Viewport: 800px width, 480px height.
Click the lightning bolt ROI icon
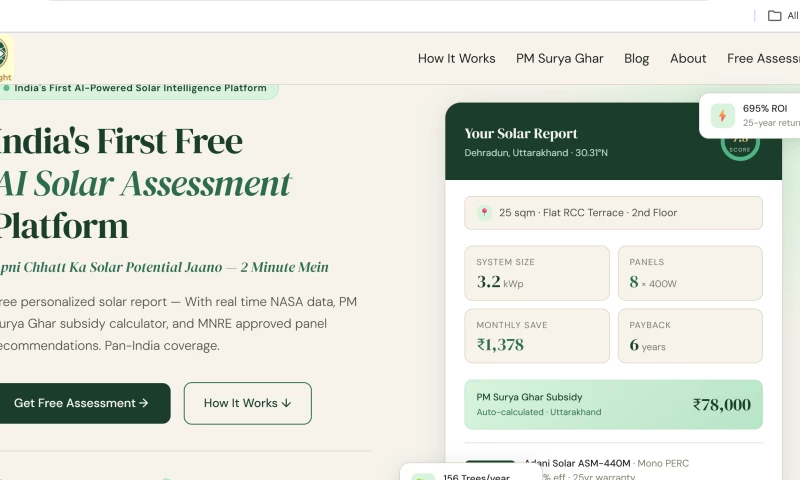[722, 115]
